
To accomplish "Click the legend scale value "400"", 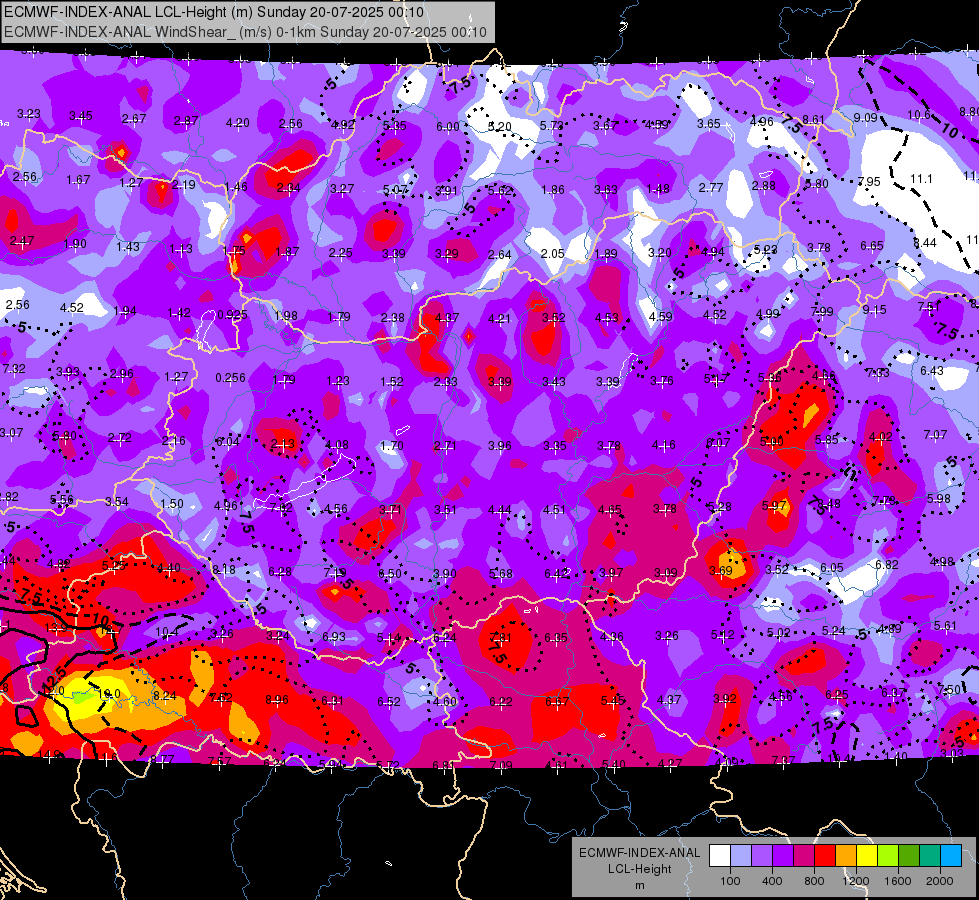I will tap(772, 881).
